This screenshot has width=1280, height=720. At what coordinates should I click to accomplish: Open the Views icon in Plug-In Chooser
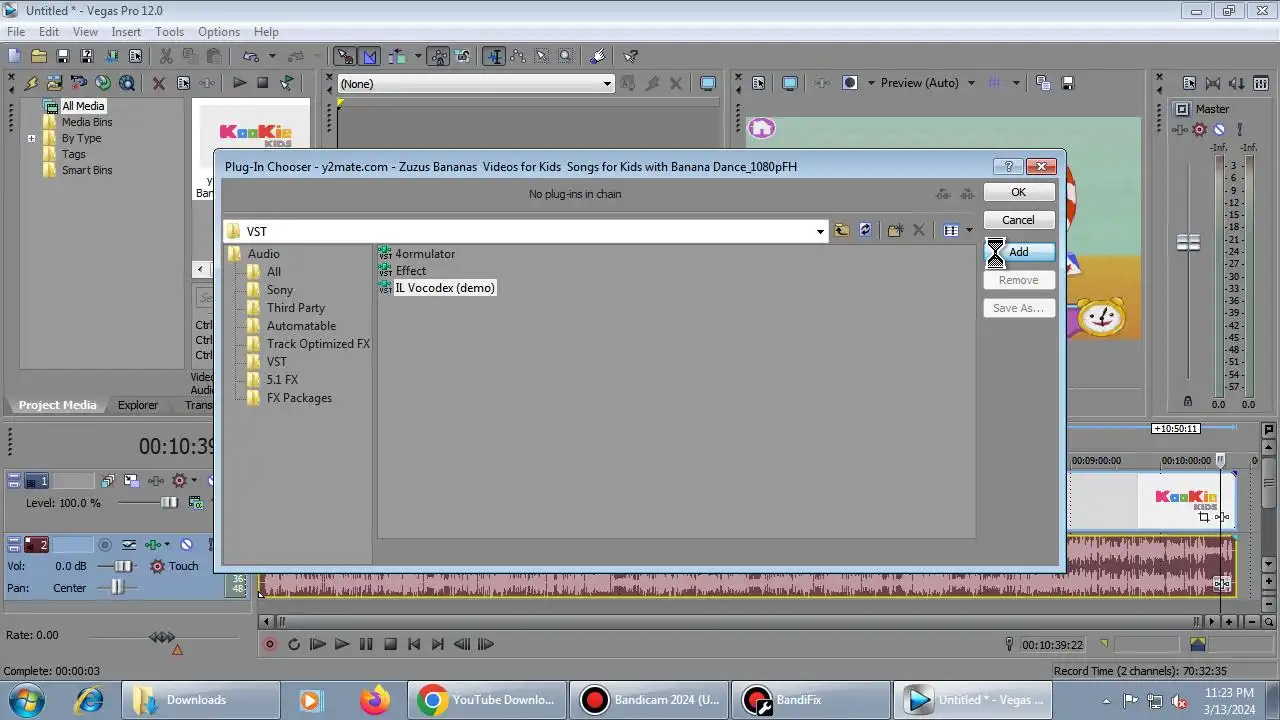(951, 231)
